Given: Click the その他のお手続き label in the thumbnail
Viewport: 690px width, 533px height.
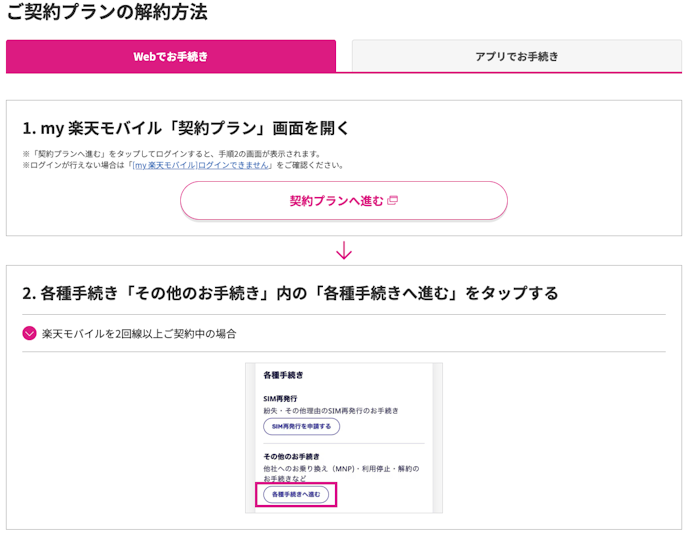Looking at the screenshot, I should pyautogui.click(x=291, y=456).
